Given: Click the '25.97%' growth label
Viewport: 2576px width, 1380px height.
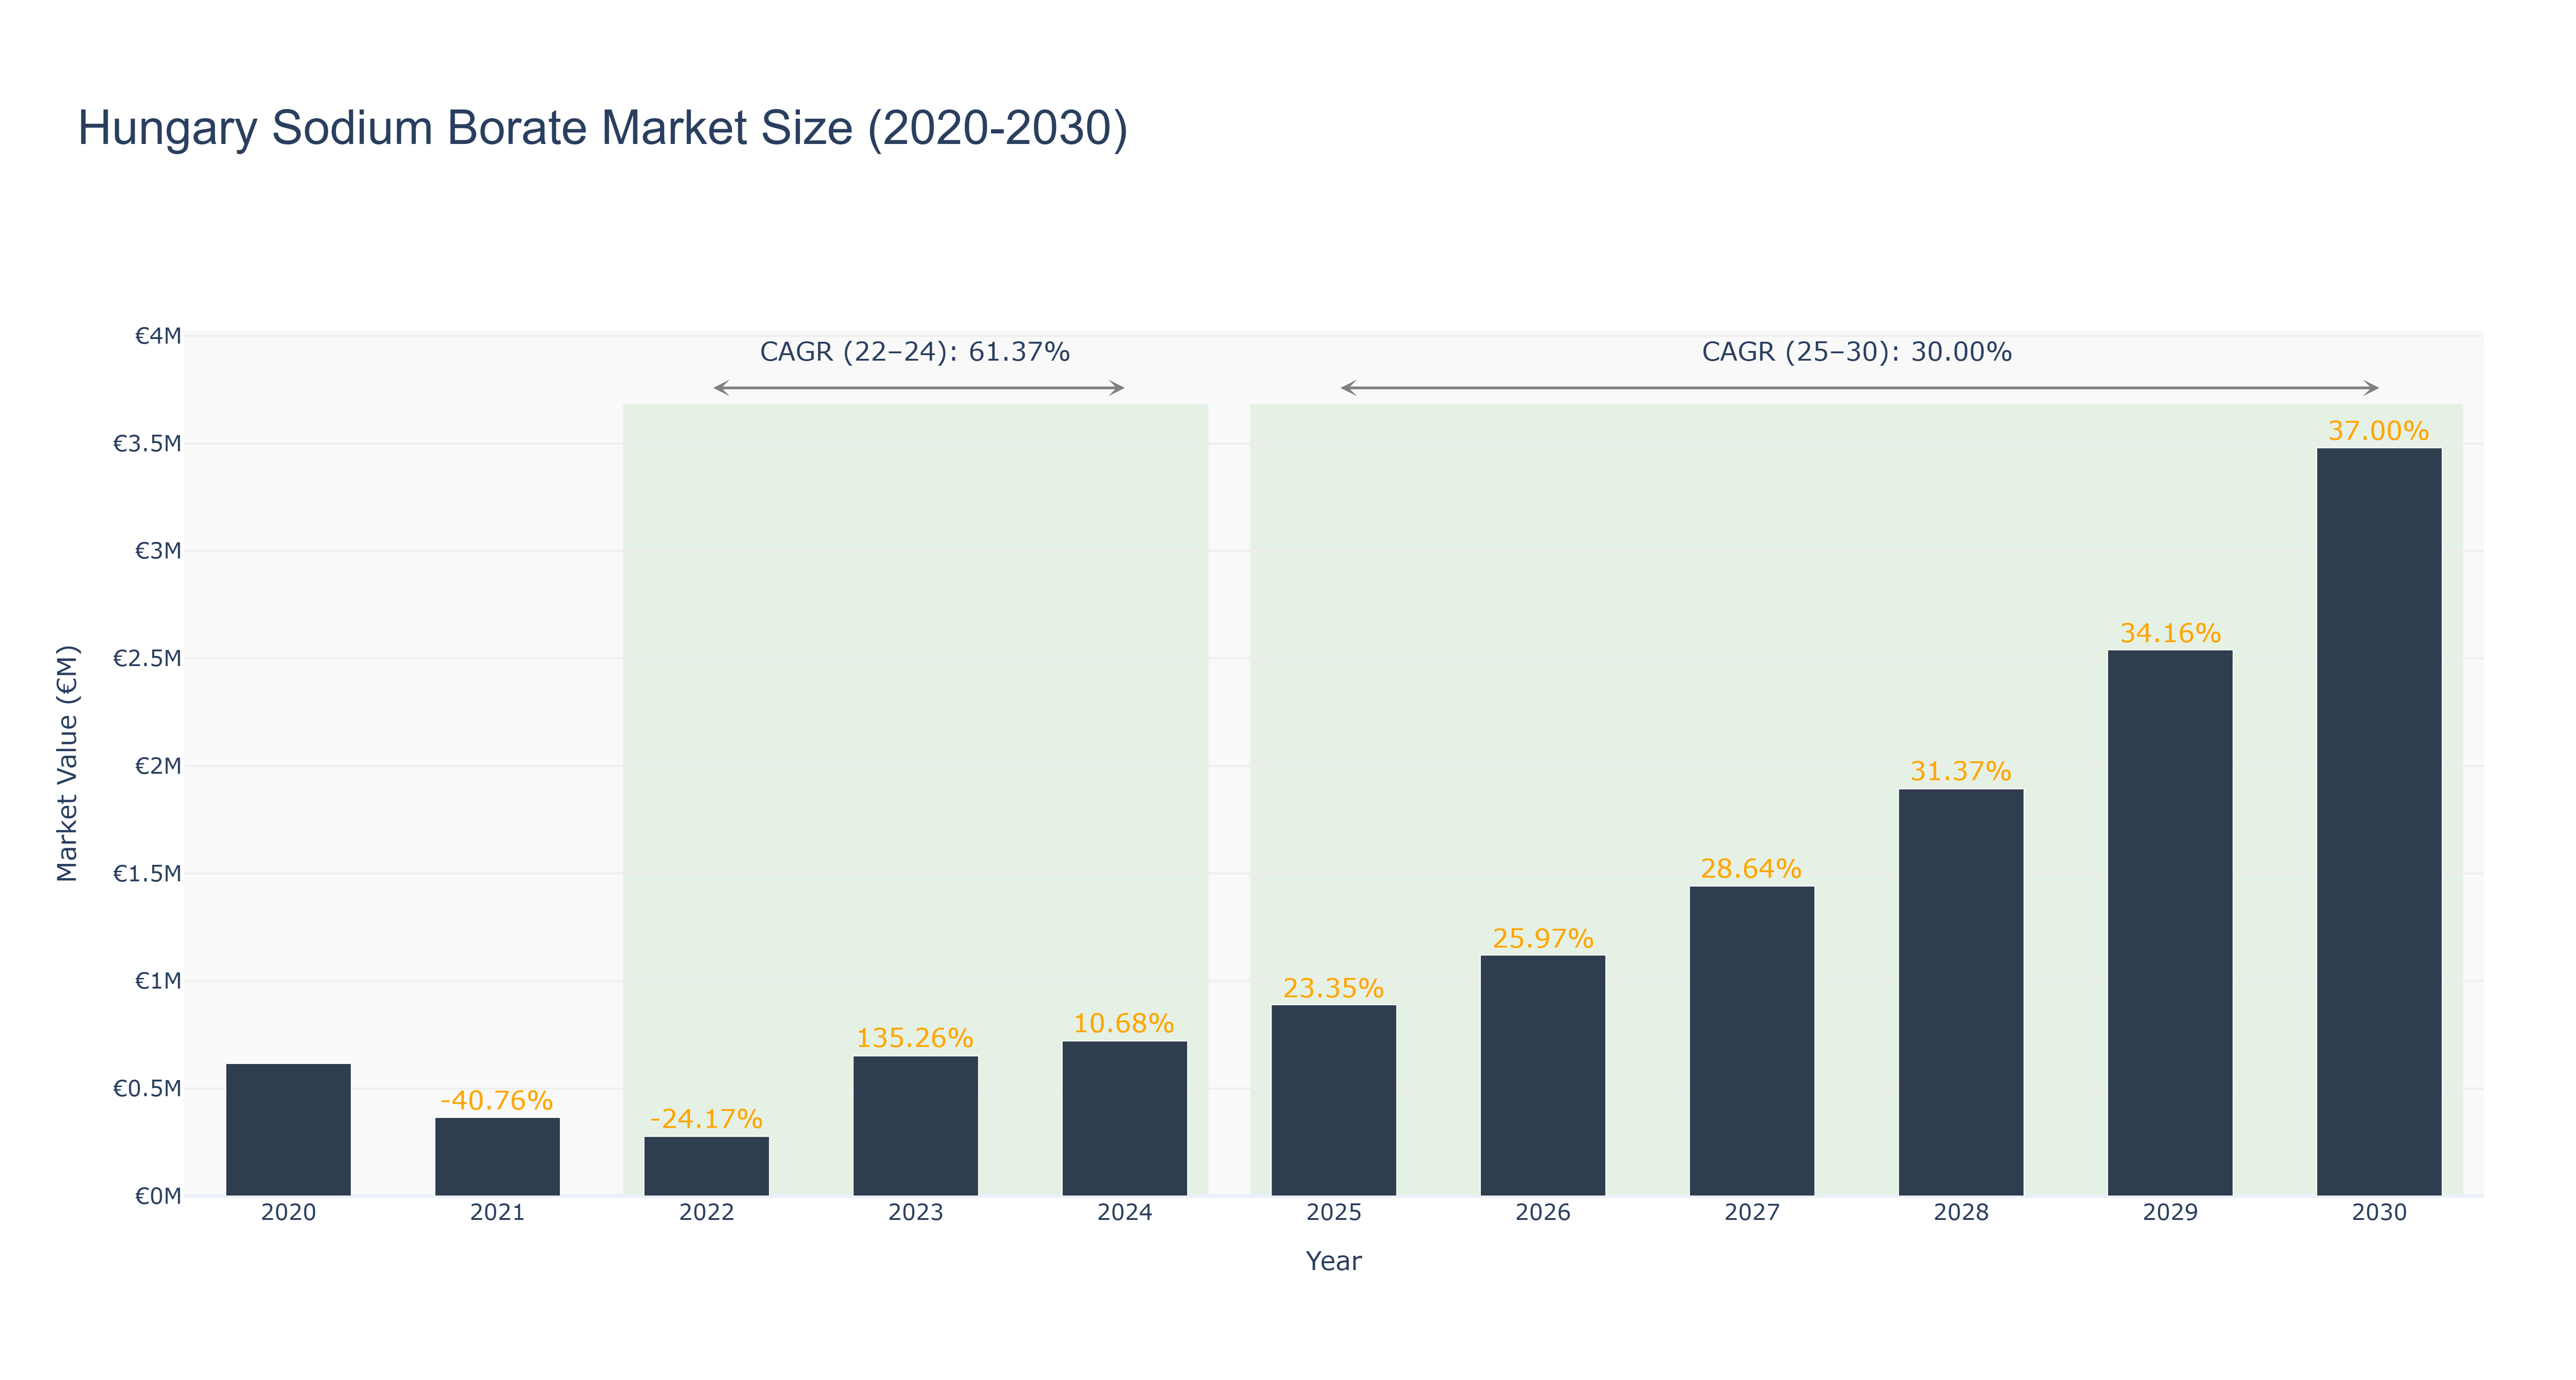Looking at the screenshot, I should [x=1542, y=938].
